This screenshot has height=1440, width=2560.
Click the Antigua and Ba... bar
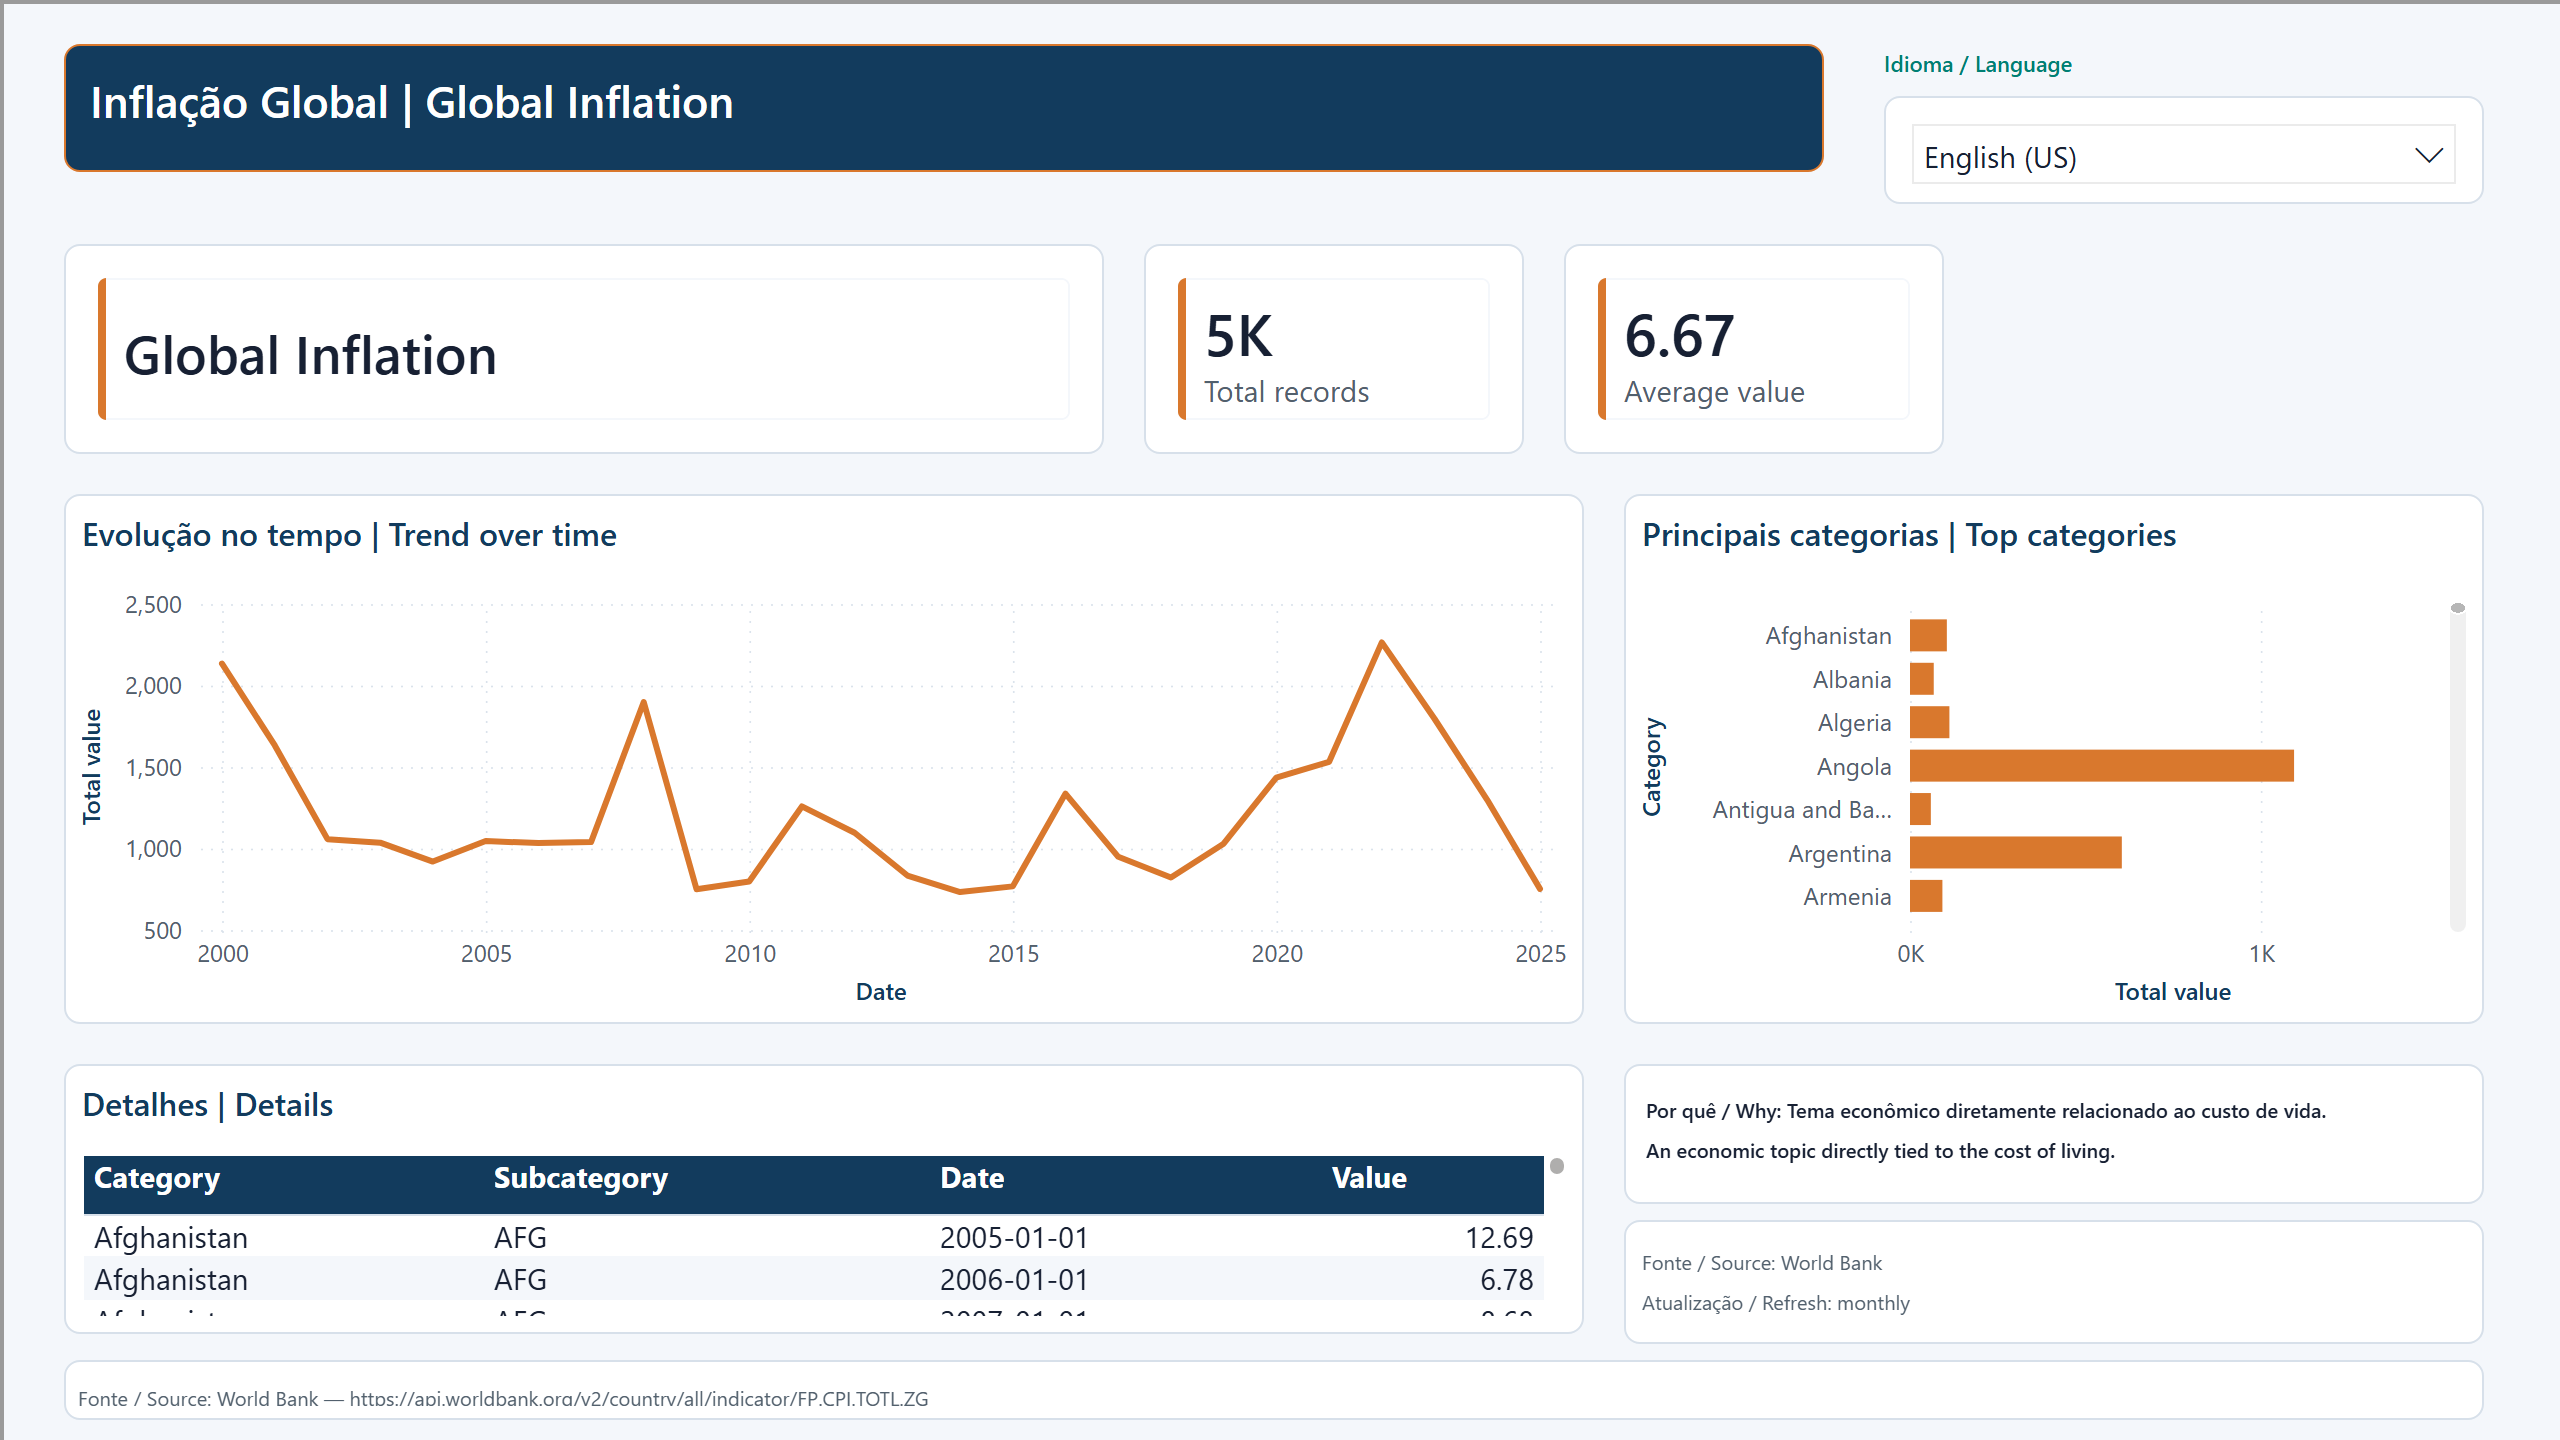click(x=1920, y=809)
